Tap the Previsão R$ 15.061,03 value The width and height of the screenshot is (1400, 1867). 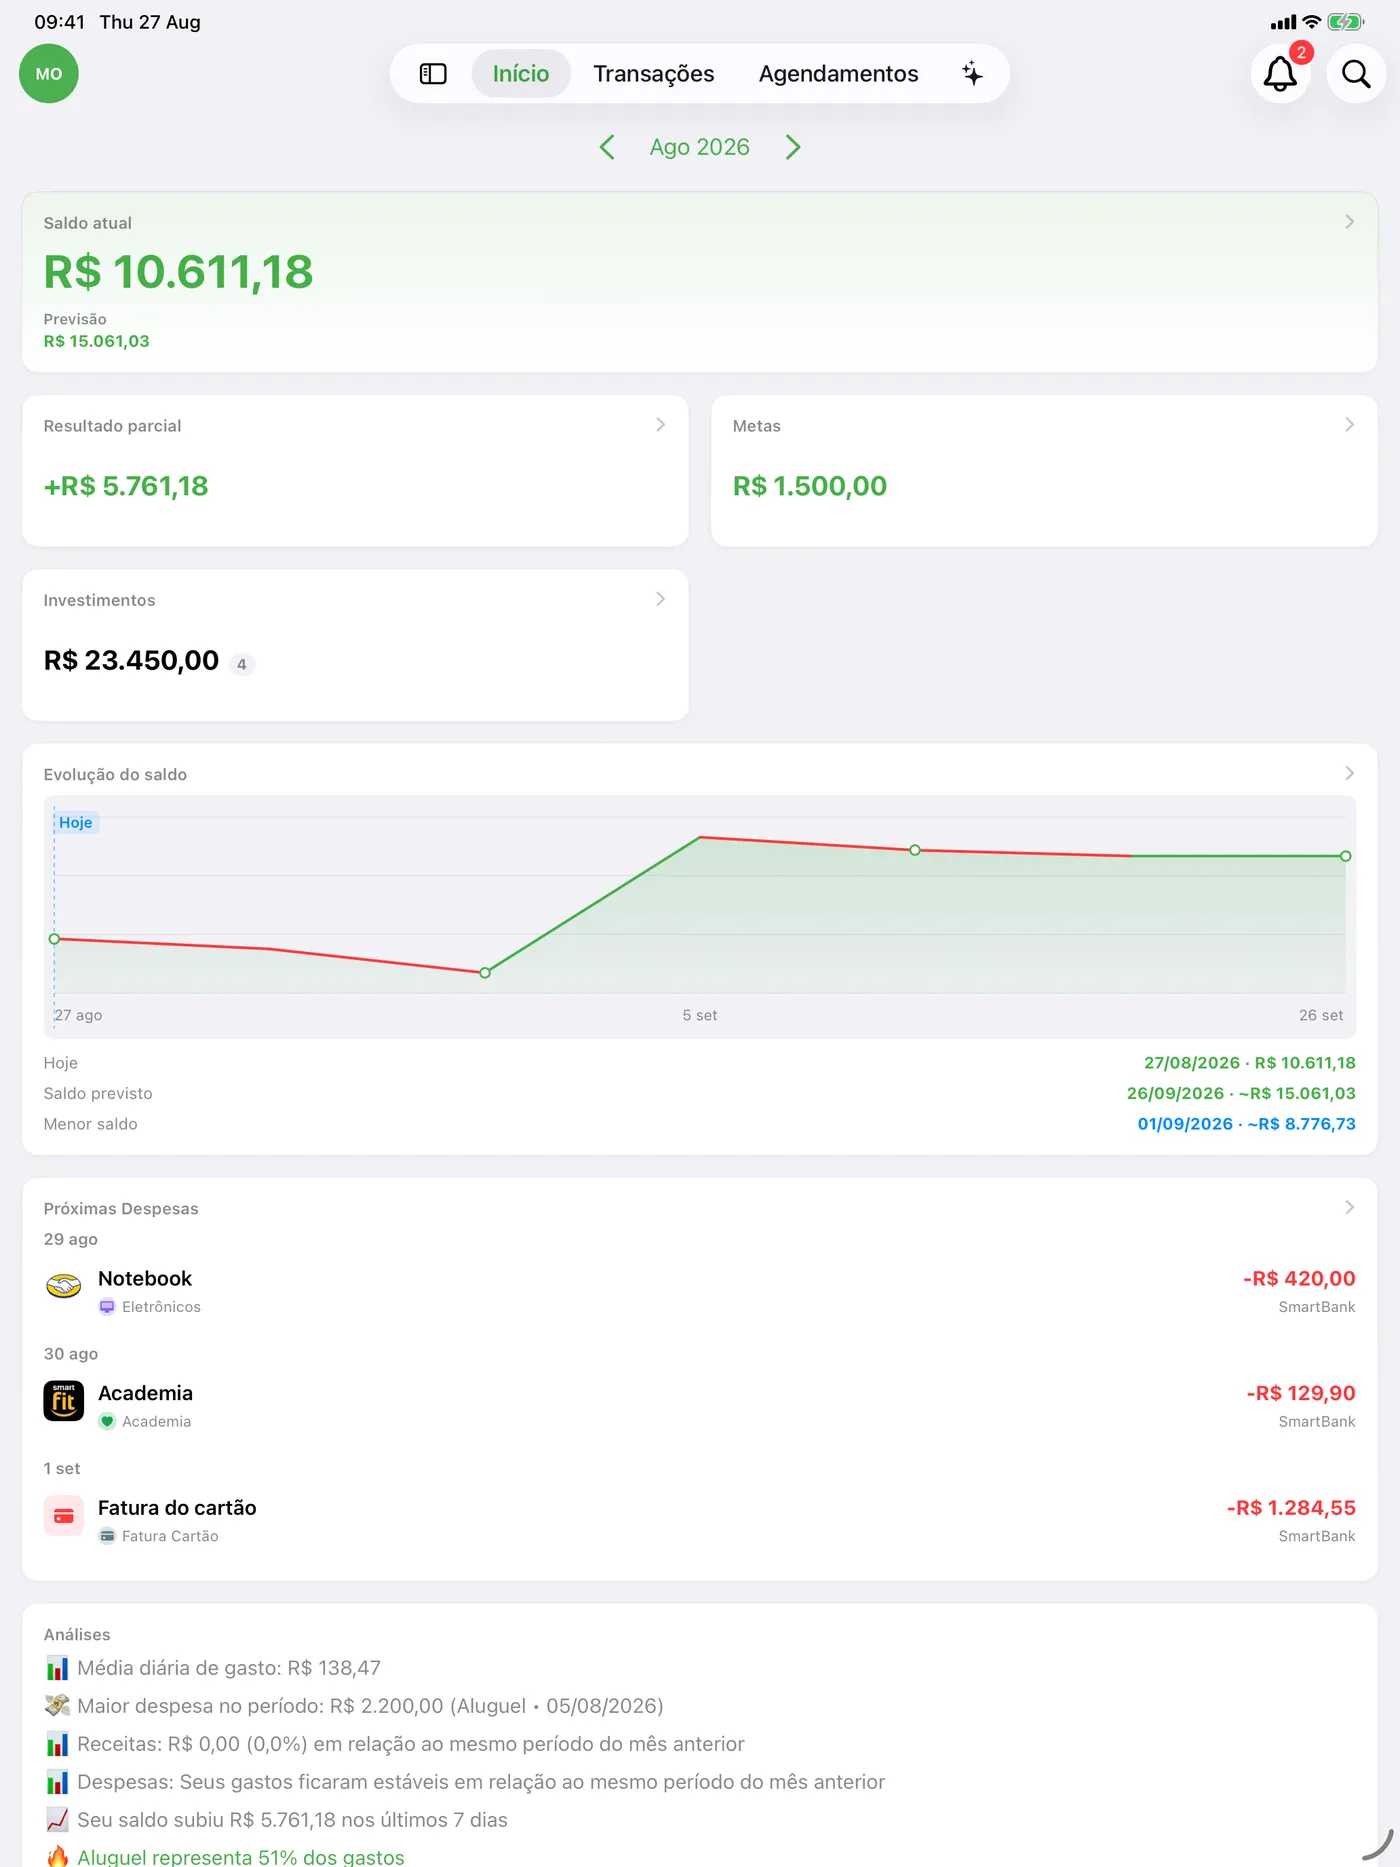[x=97, y=341]
